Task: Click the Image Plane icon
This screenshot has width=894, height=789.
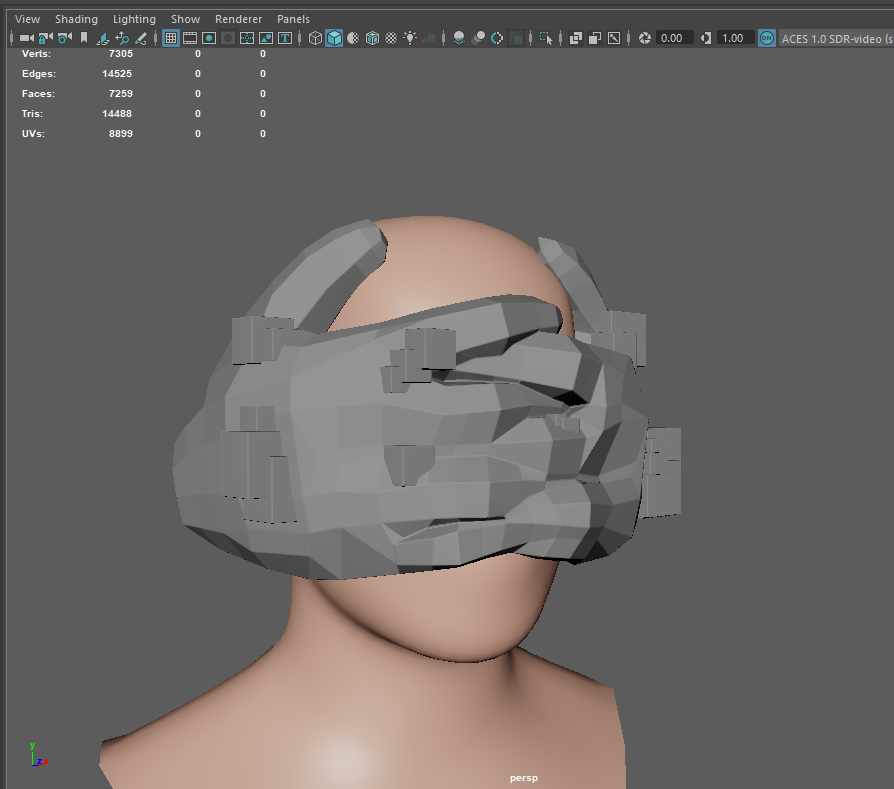Action: pyautogui.click(x=103, y=38)
